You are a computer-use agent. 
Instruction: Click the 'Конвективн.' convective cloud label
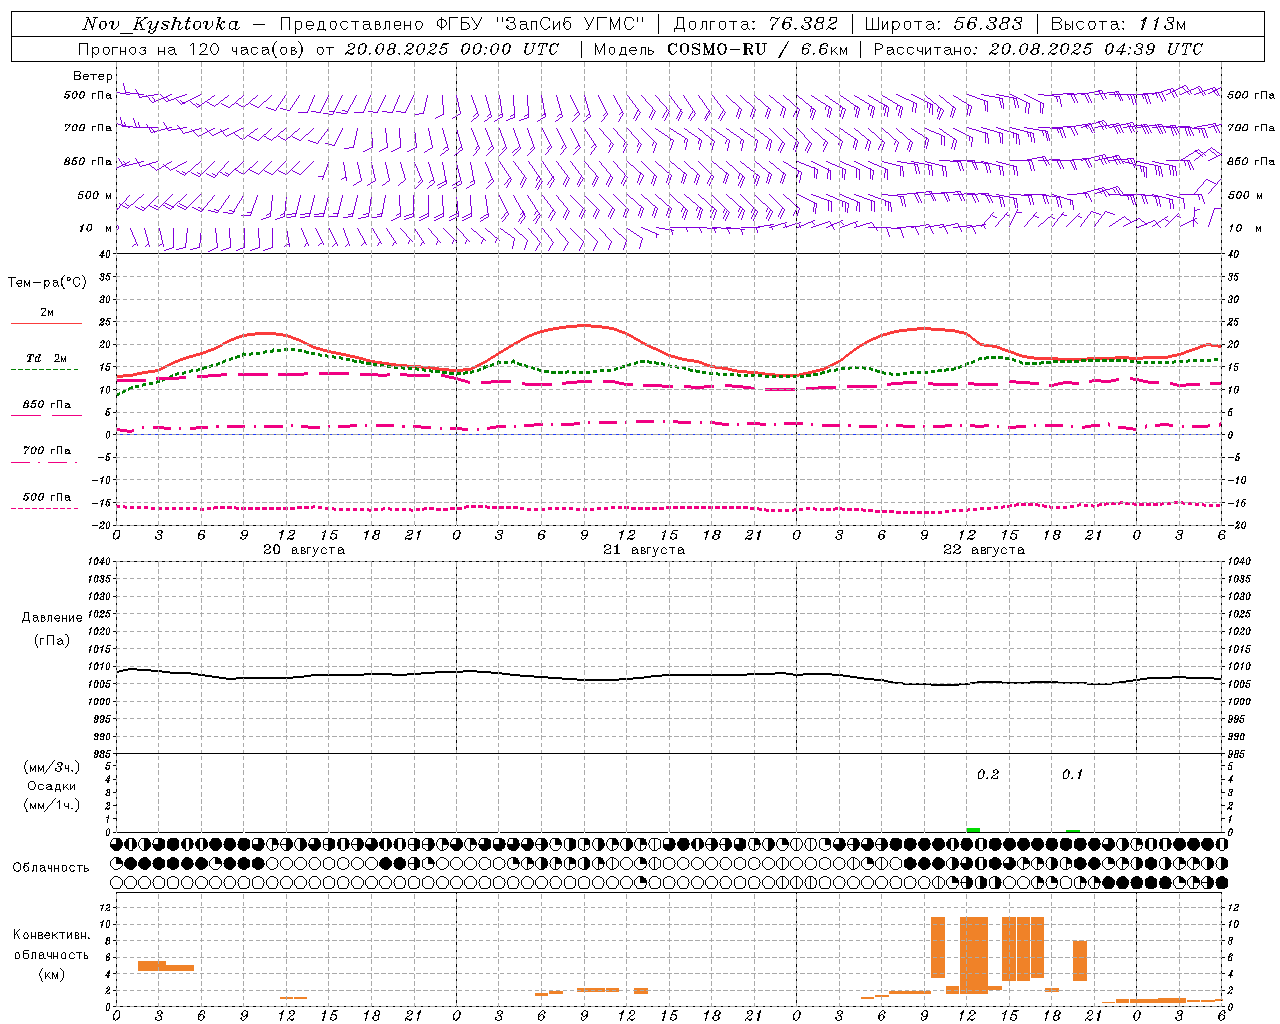(x=52, y=935)
